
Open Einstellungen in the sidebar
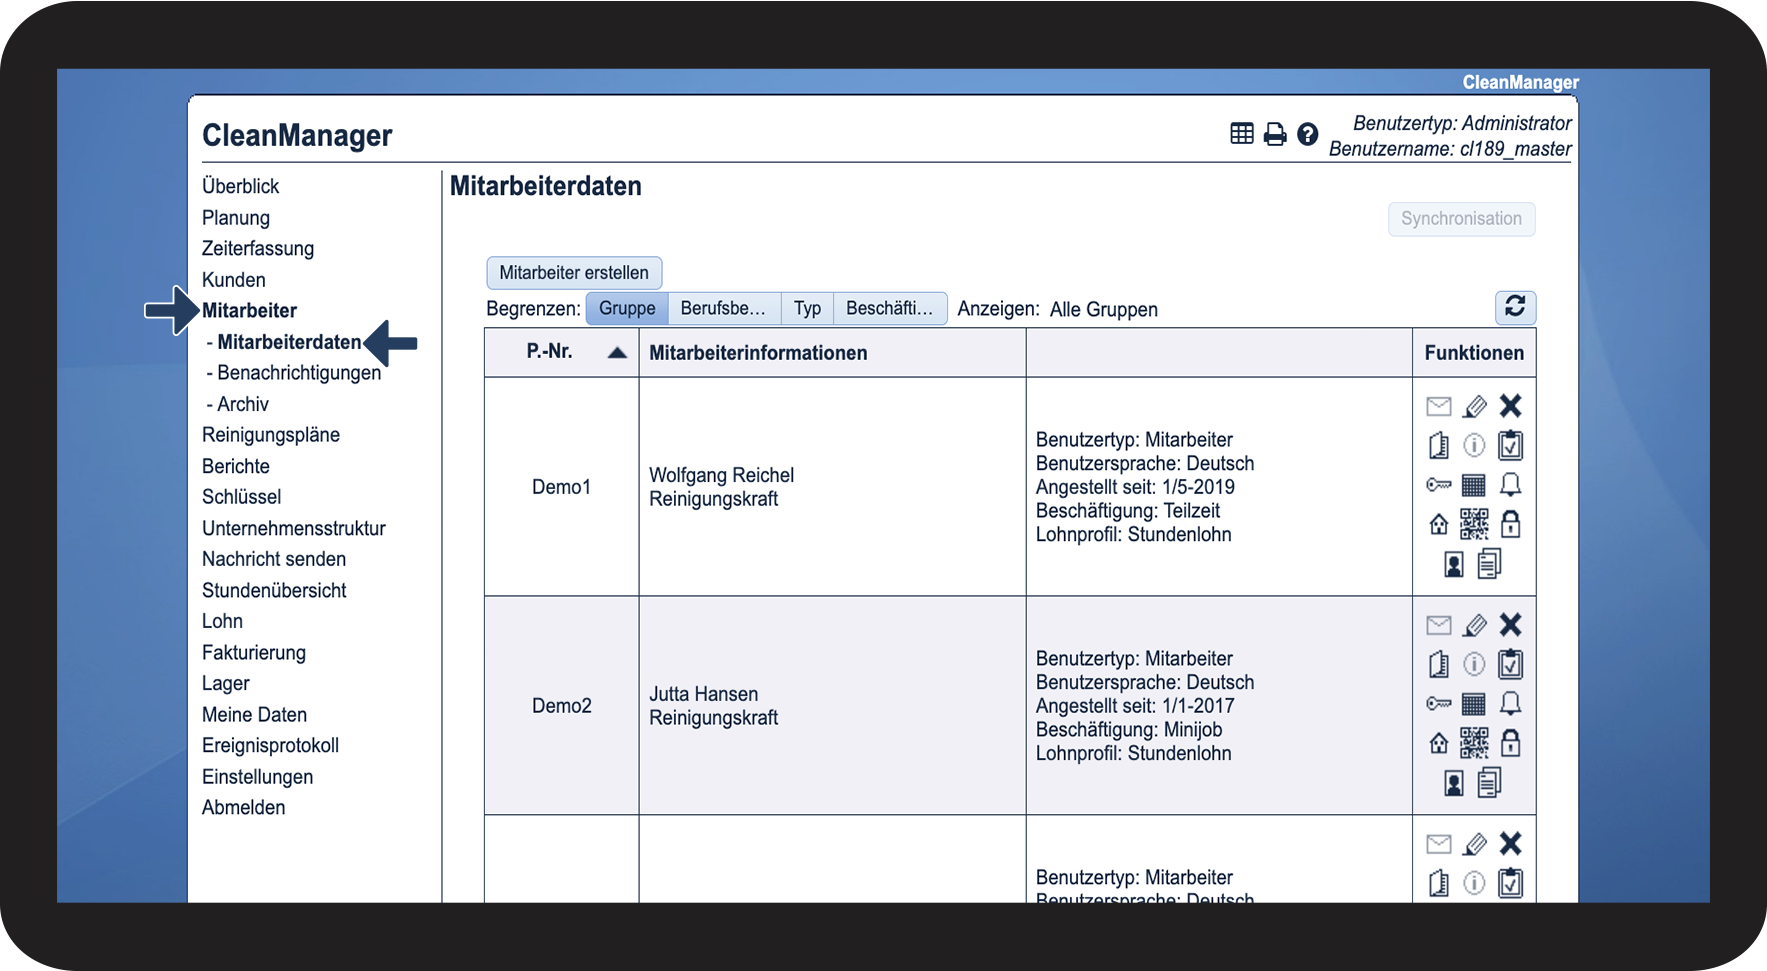coord(257,777)
